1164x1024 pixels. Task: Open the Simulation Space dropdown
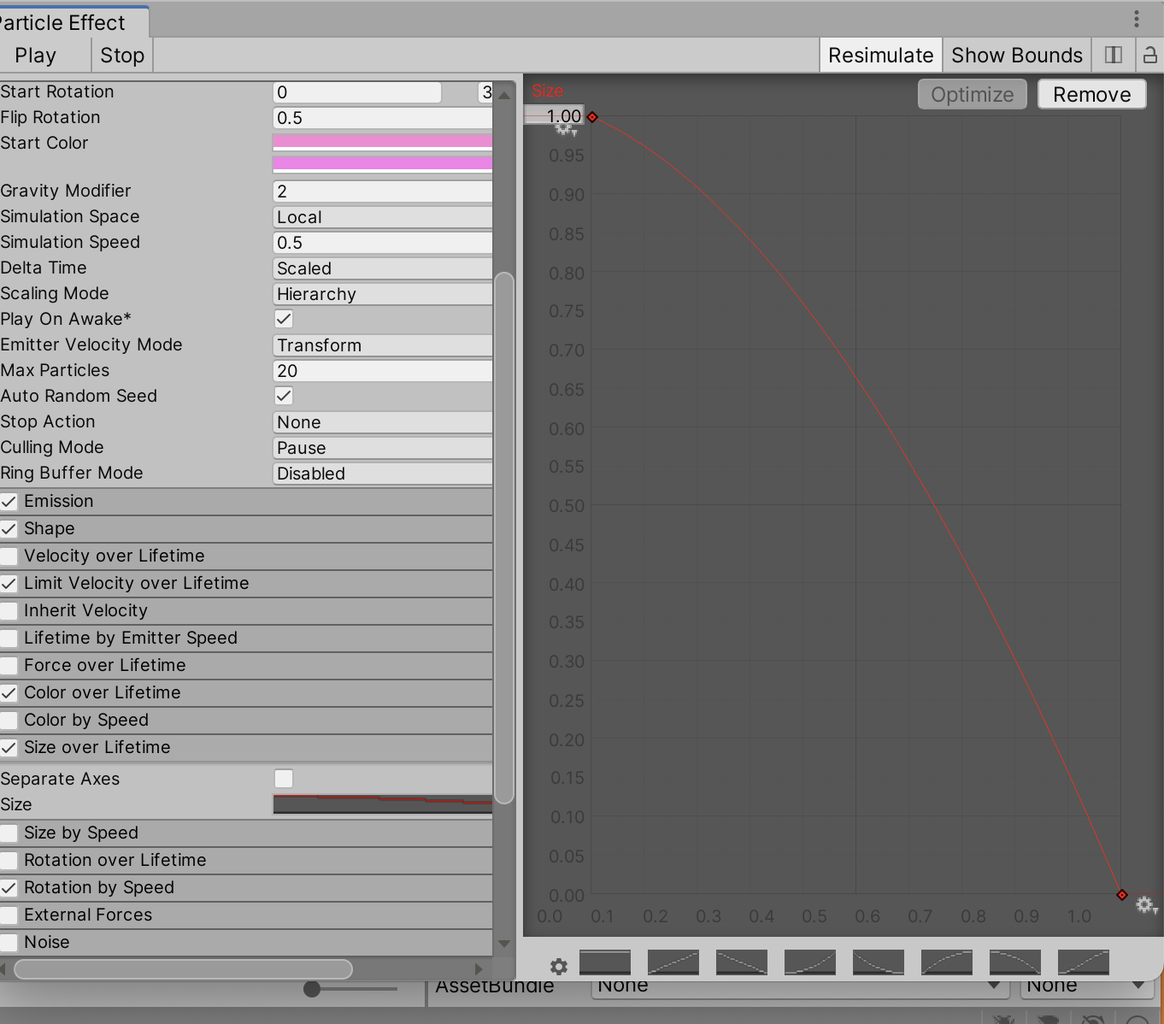383,217
